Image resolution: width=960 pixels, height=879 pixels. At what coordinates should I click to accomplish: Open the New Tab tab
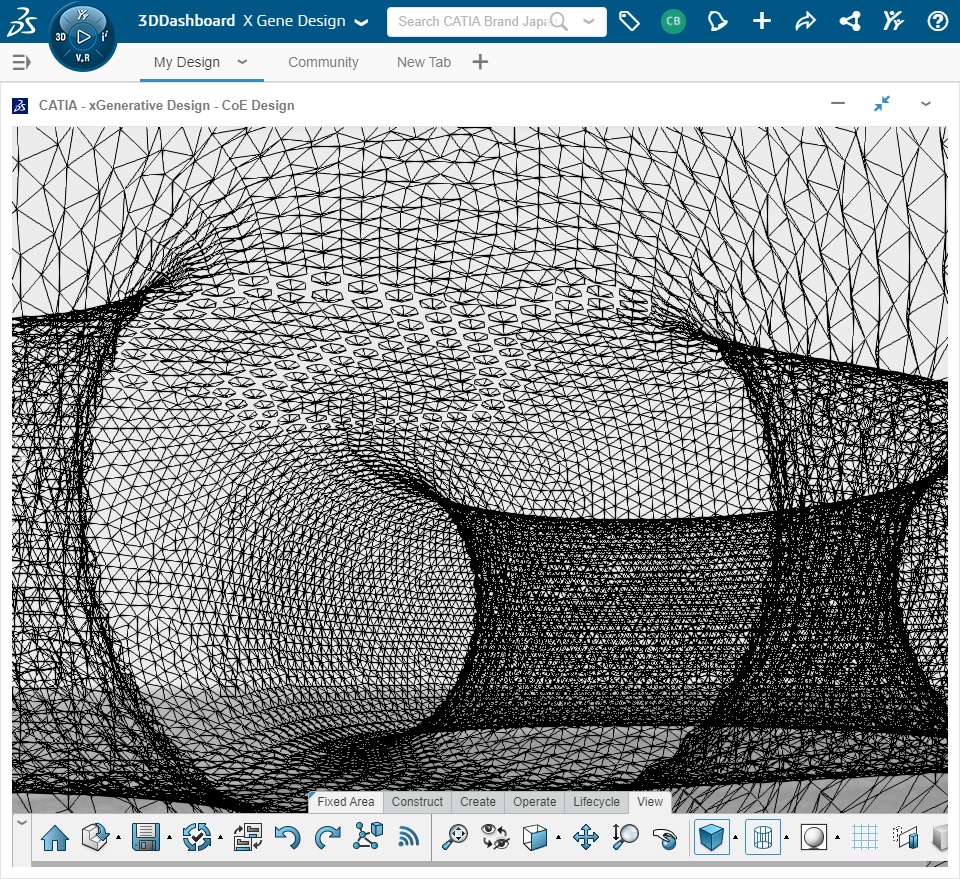point(424,62)
